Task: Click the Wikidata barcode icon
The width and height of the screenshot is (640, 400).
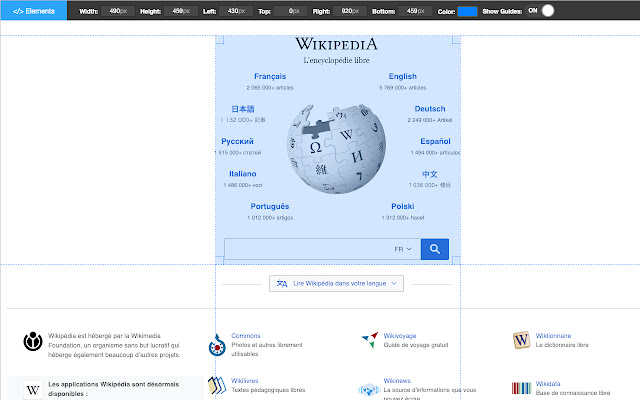Action: point(521,388)
